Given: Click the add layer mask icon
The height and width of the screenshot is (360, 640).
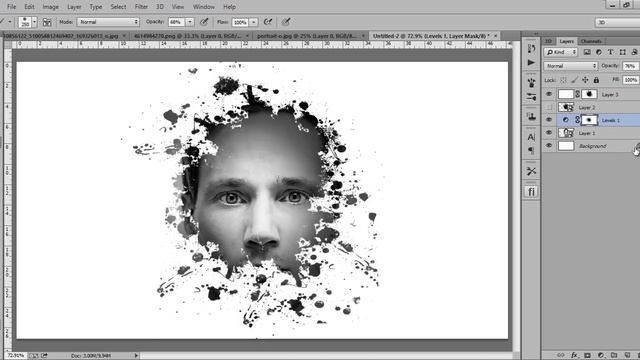Looking at the screenshot, I should 587,355.
